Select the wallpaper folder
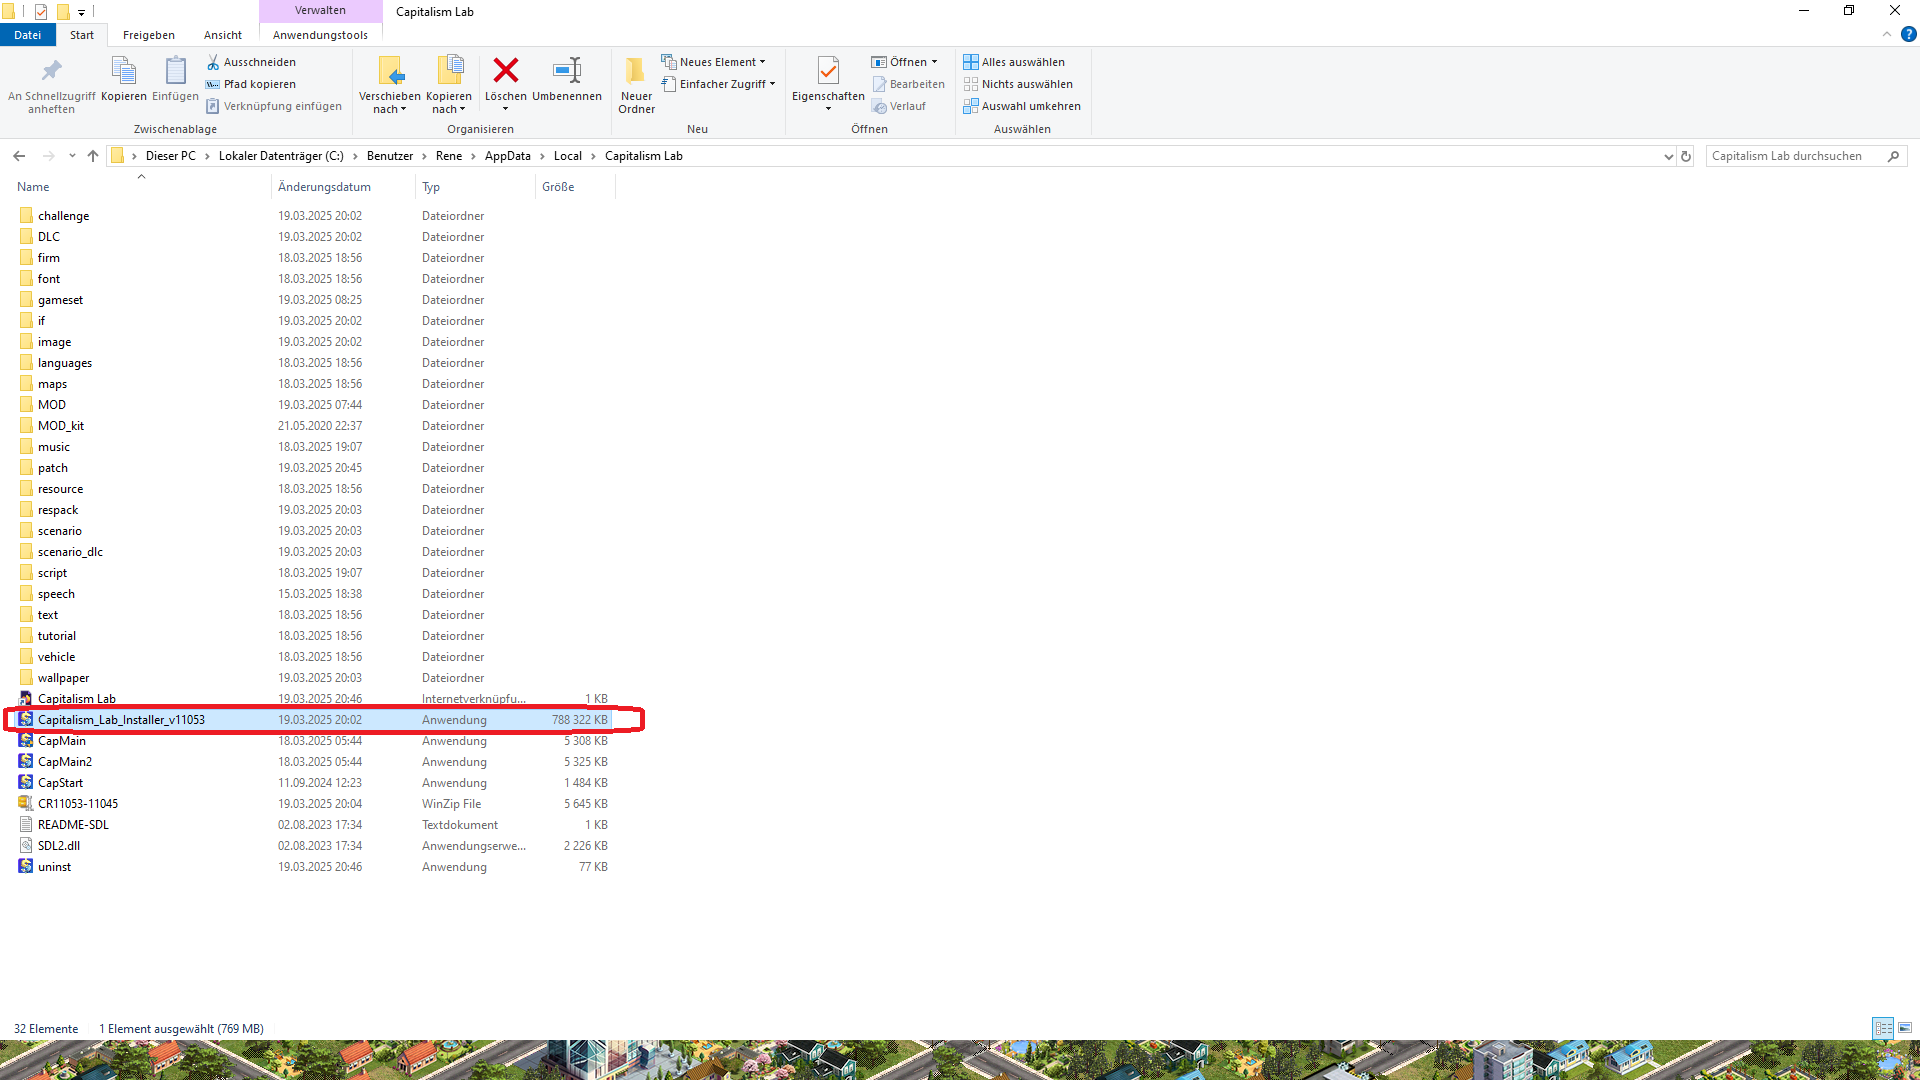This screenshot has height=1080, width=1920. [x=312, y=678]
